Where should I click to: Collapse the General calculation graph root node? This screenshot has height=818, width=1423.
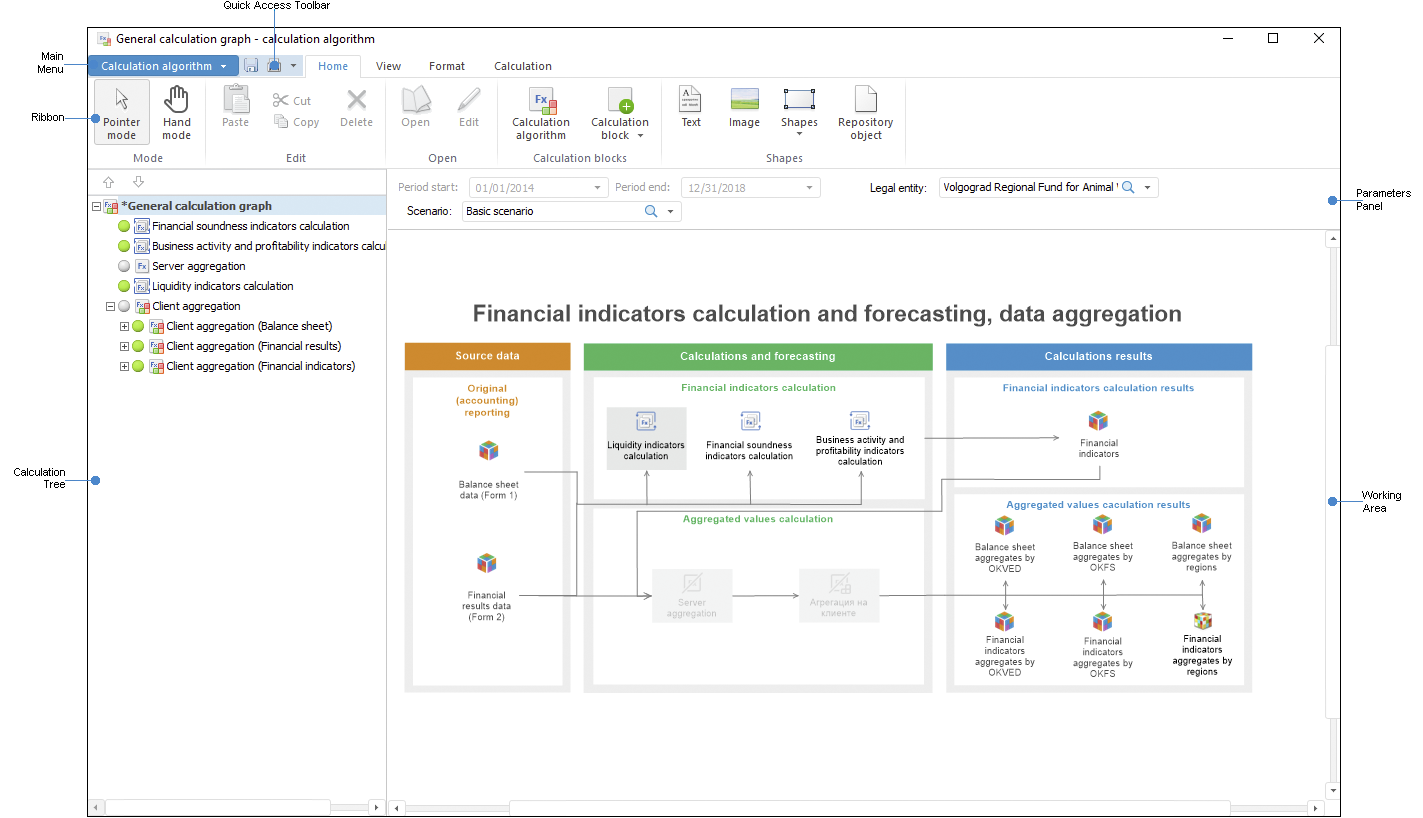(x=96, y=206)
